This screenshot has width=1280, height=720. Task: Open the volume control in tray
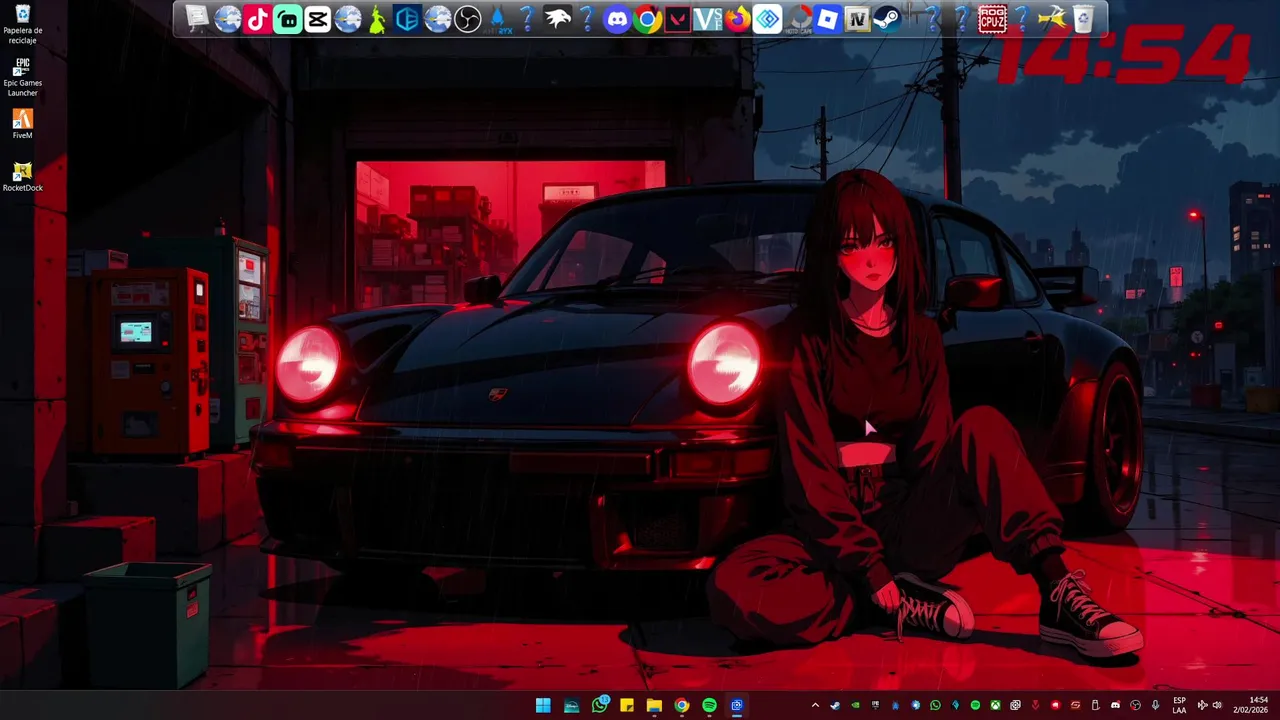[x=1217, y=705]
